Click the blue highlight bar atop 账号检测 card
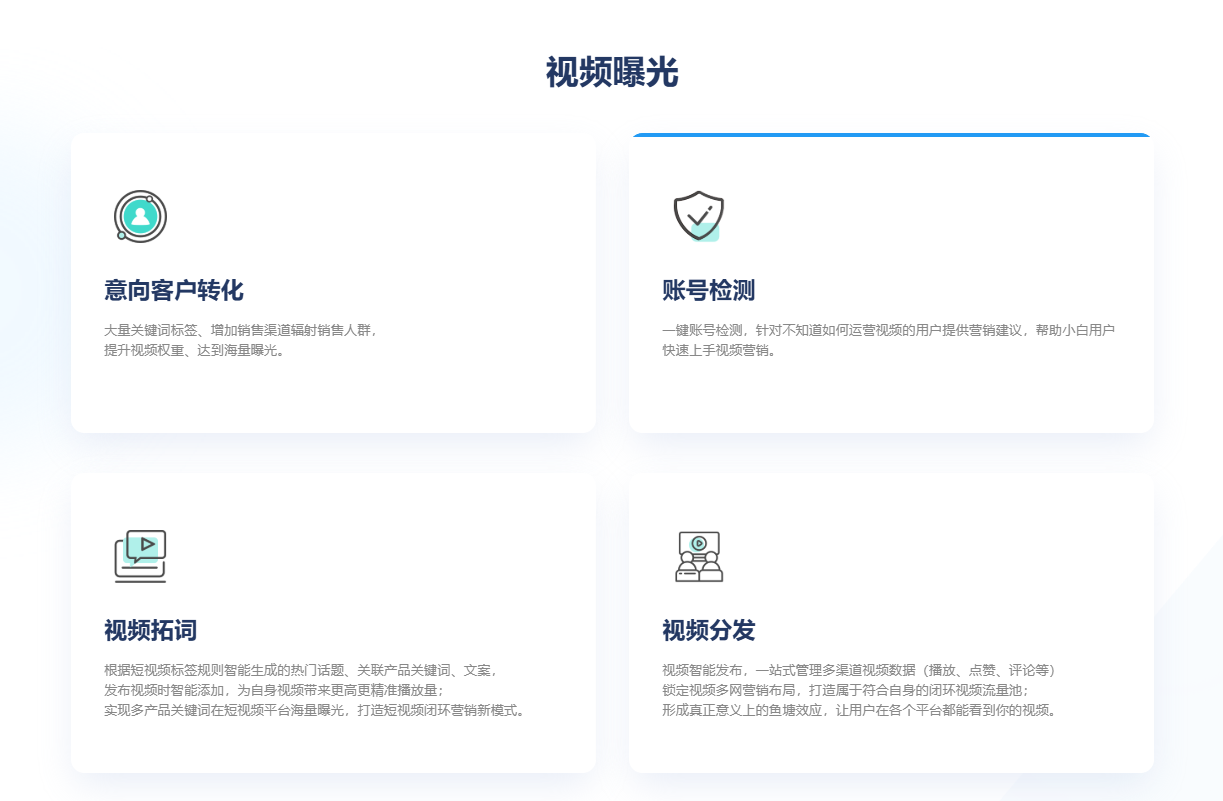Screen dimensions: 1223x801 [891, 135]
